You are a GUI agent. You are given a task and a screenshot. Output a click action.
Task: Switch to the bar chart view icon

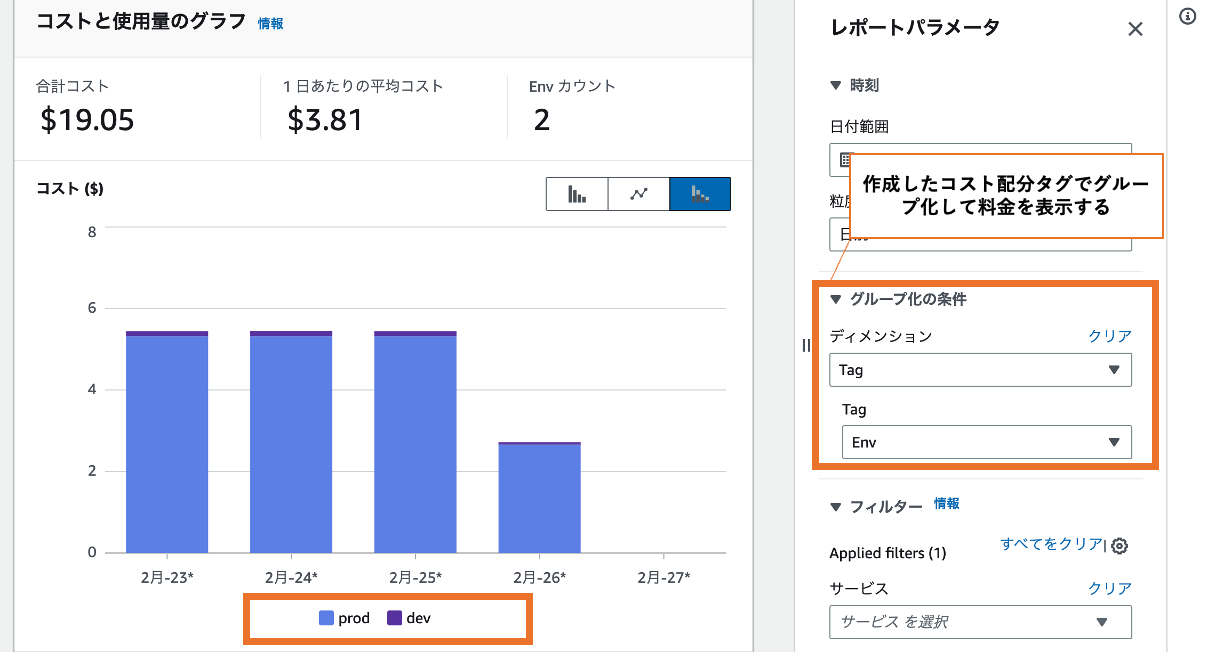pyautogui.click(x=577, y=194)
